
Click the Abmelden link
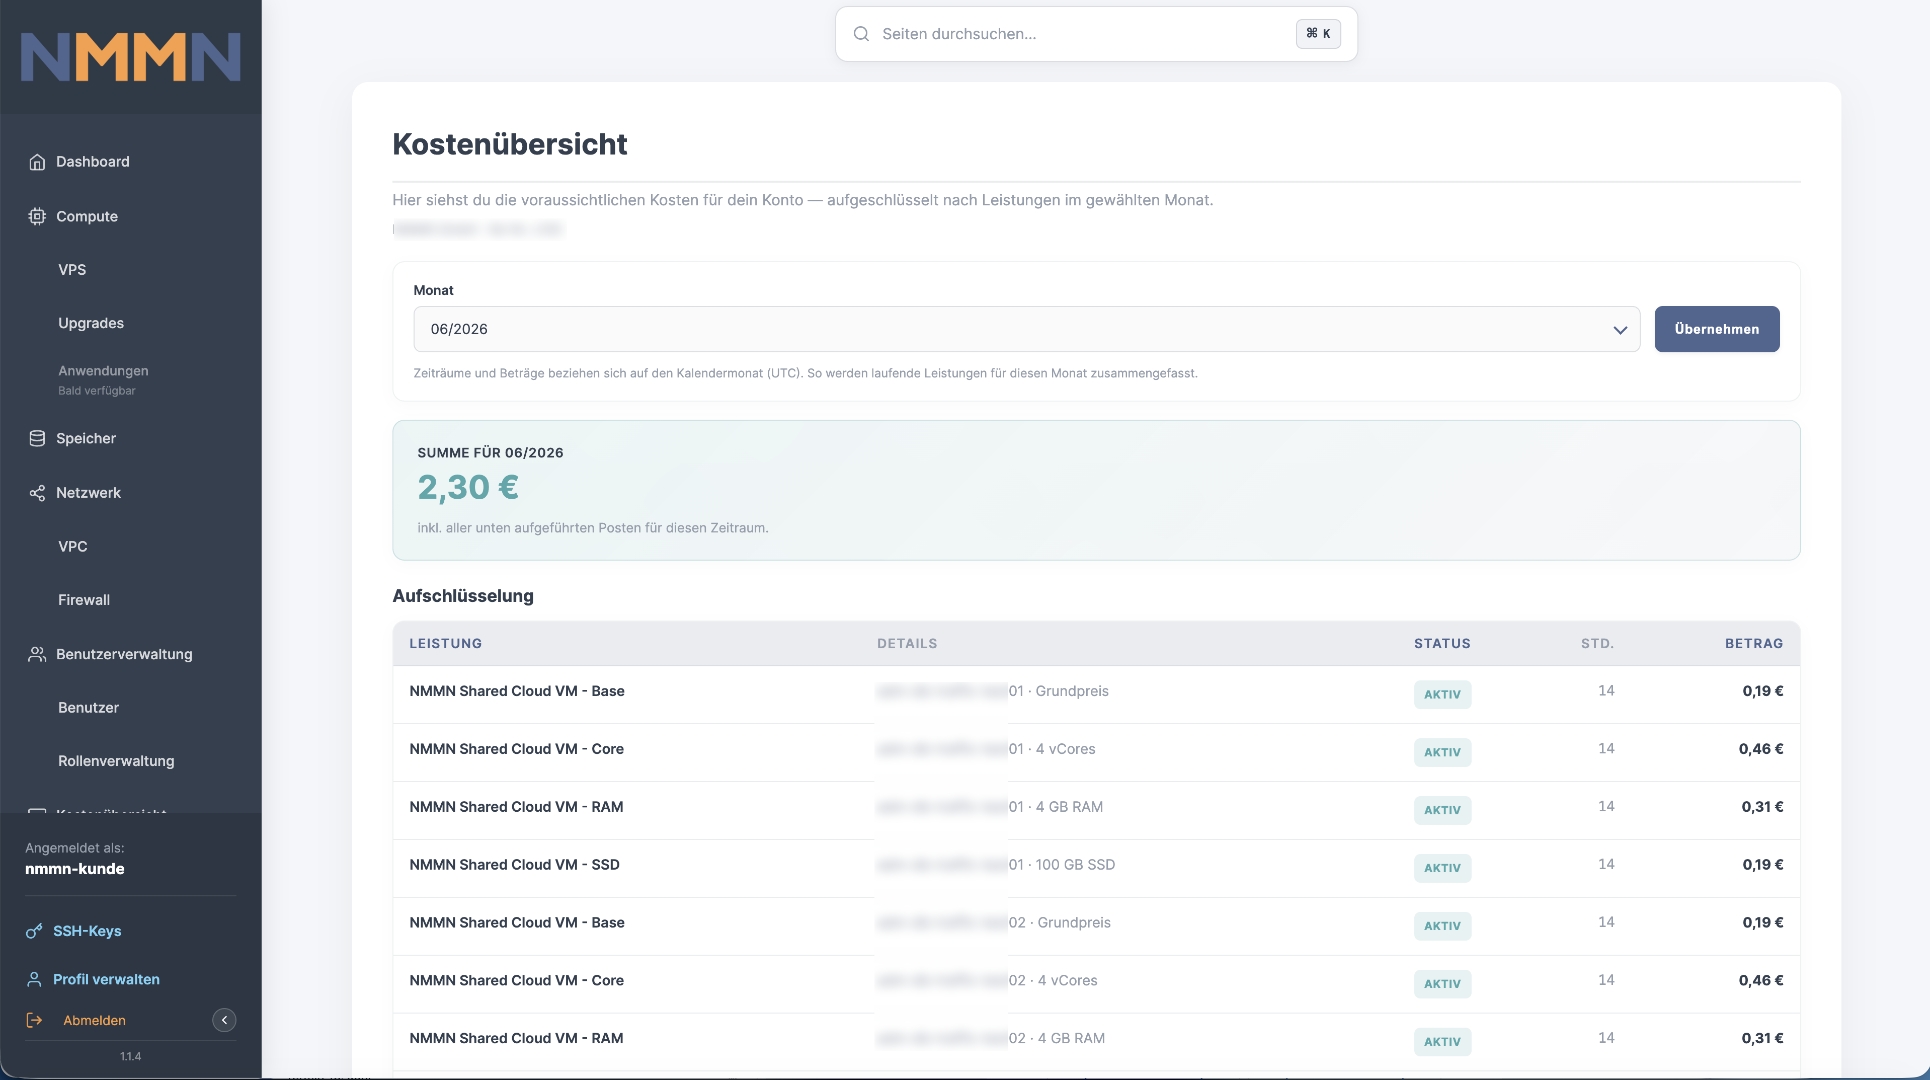point(94,1020)
